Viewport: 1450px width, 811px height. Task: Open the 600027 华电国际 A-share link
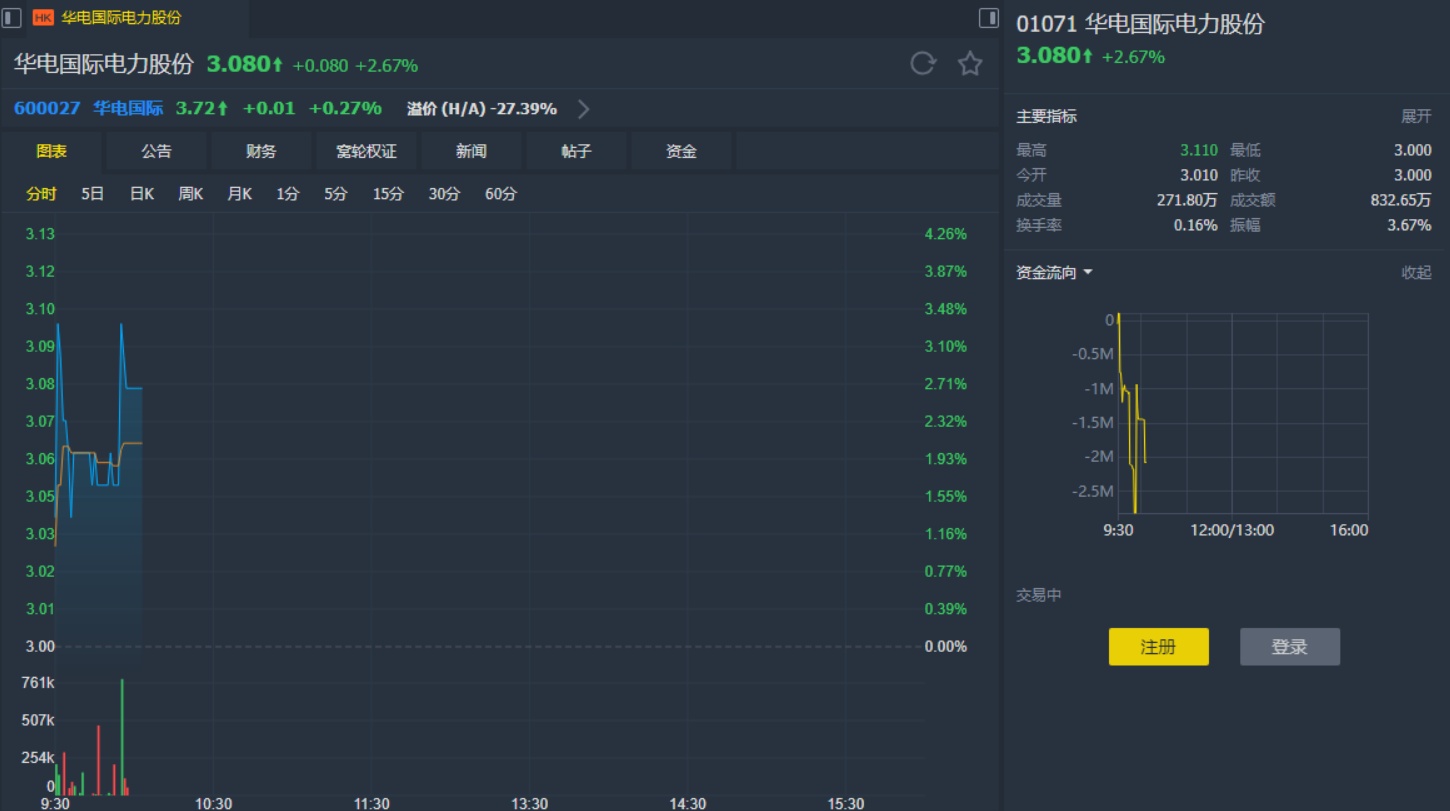point(88,108)
